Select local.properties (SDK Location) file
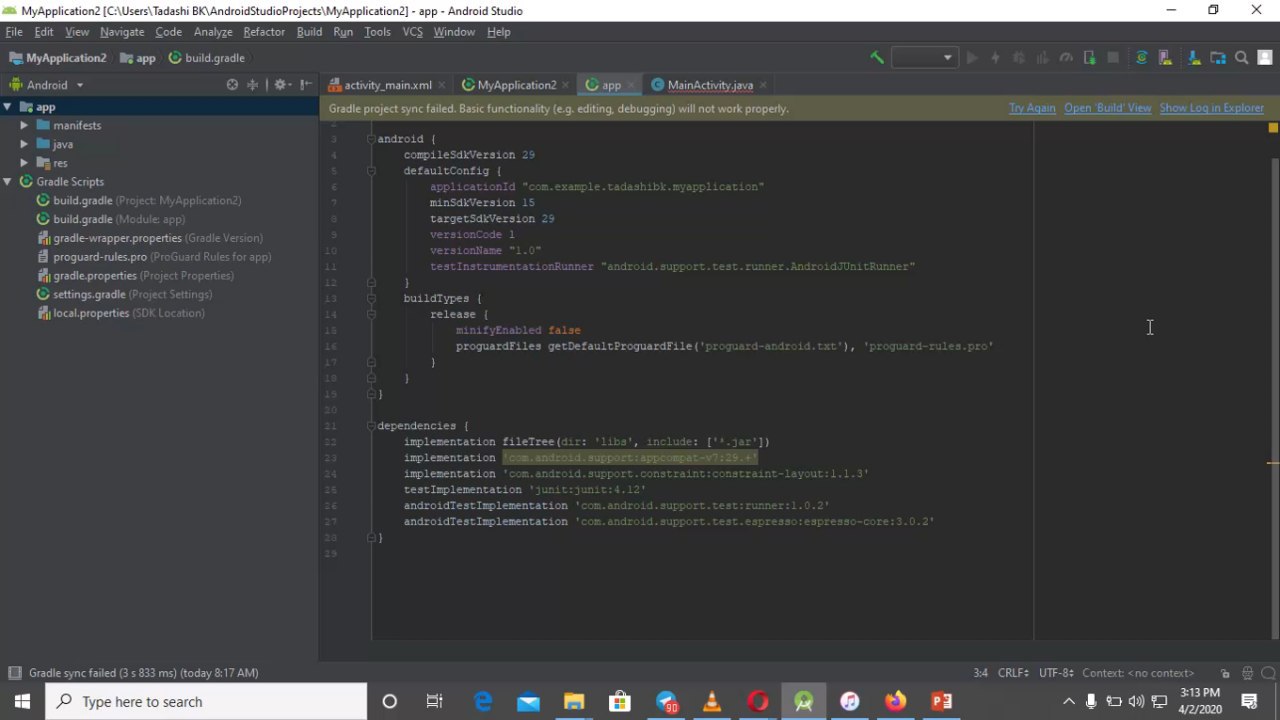Image resolution: width=1280 pixels, height=720 pixels. [x=128, y=313]
